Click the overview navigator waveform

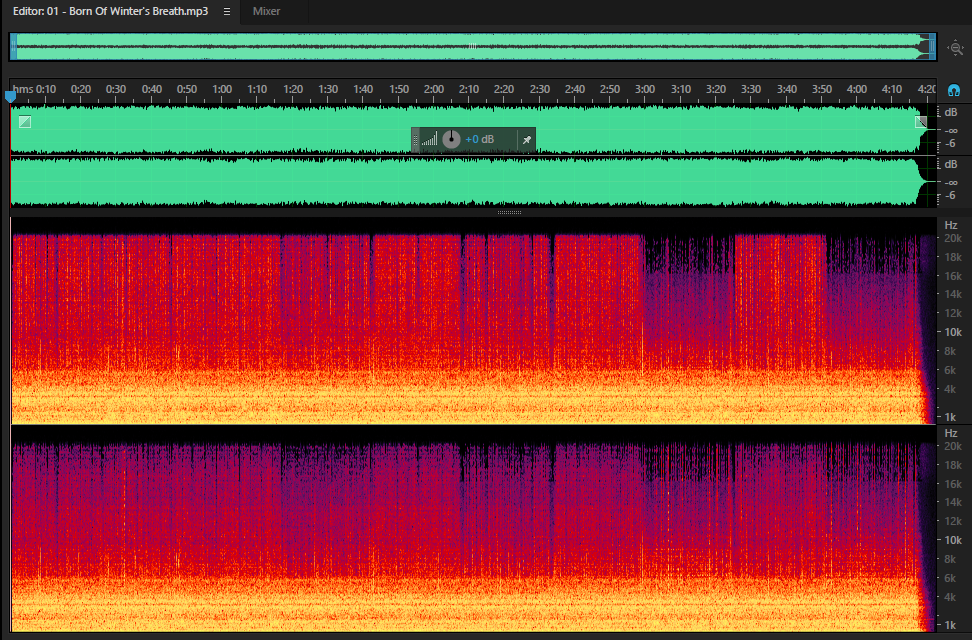(472, 47)
